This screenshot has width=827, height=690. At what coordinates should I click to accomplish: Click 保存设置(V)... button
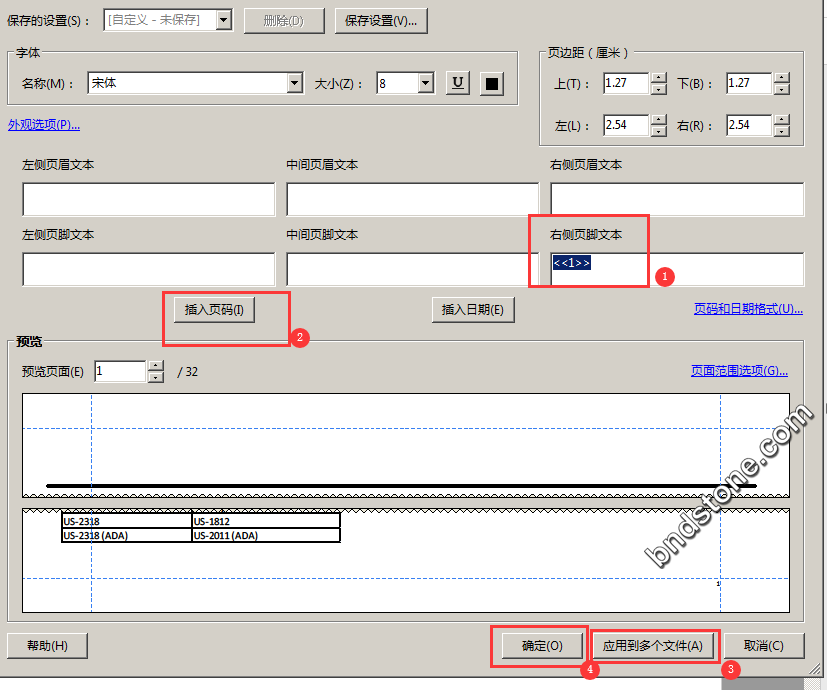[x=381, y=20]
